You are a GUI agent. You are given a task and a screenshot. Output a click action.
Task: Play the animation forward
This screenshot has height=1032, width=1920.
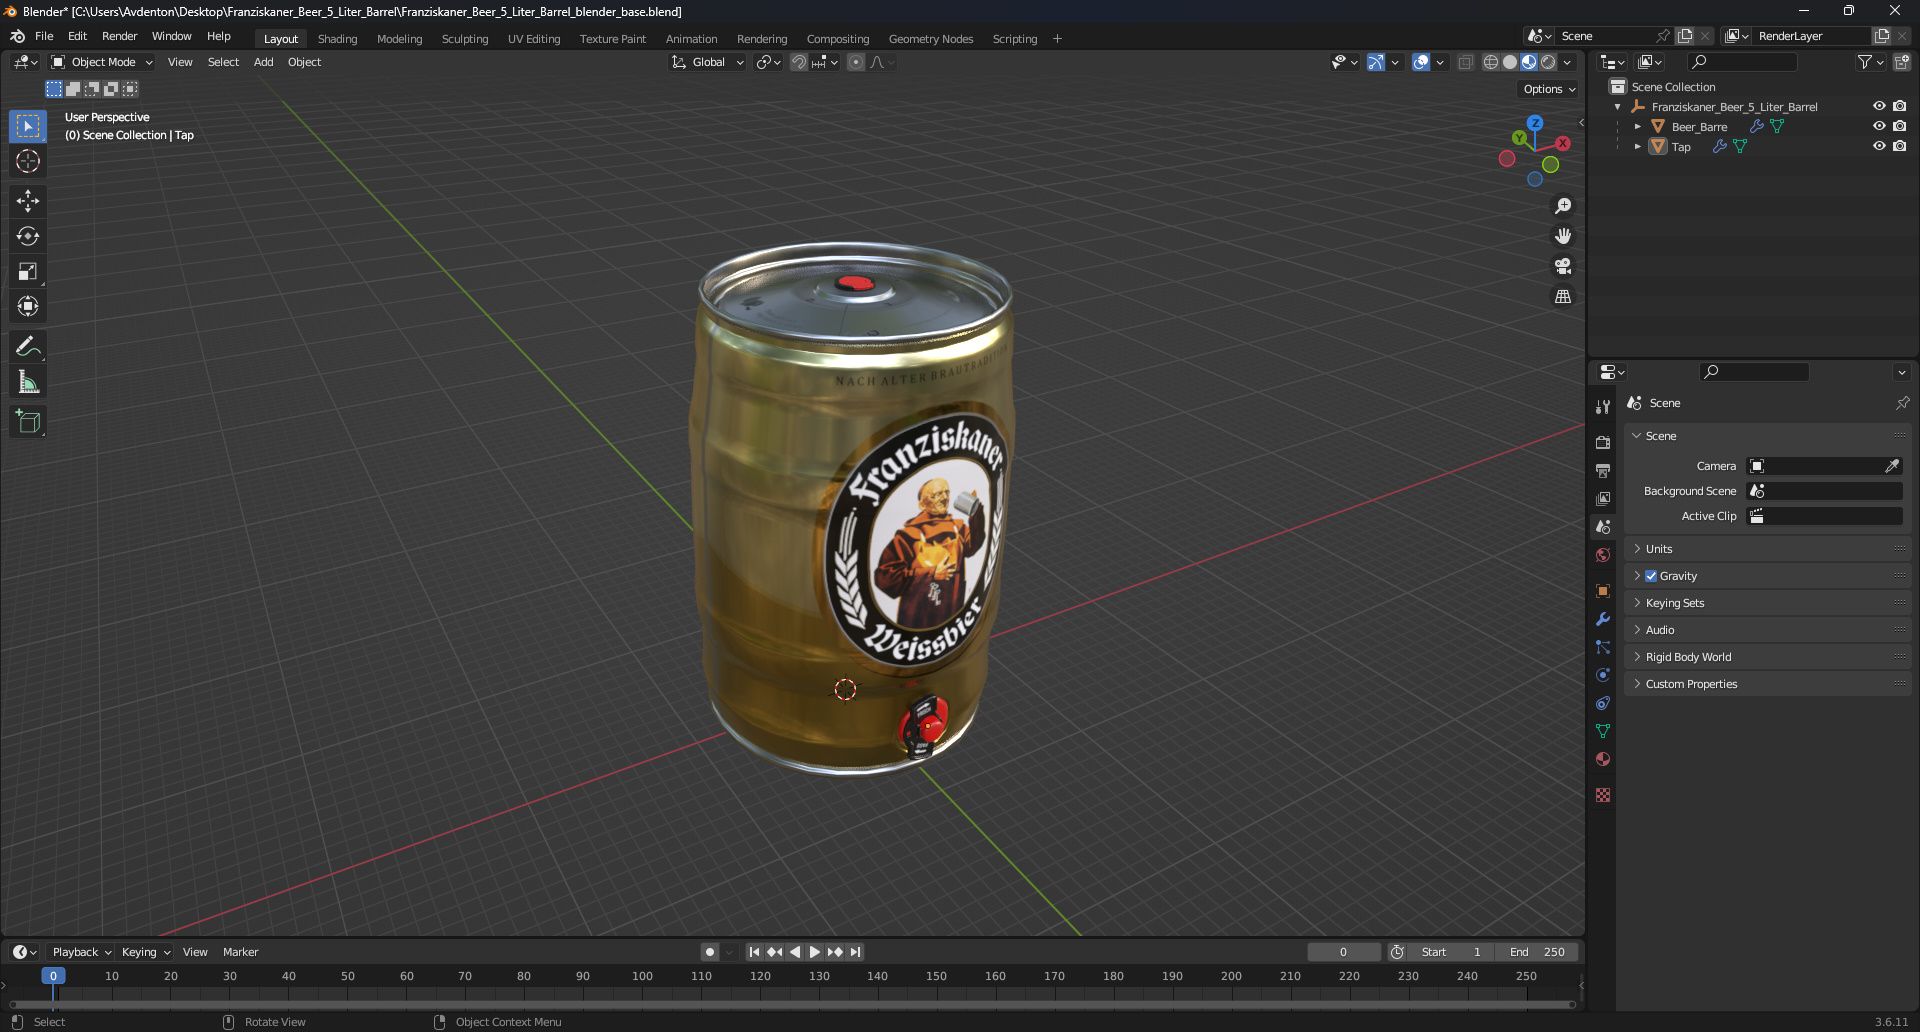[814, 952]
